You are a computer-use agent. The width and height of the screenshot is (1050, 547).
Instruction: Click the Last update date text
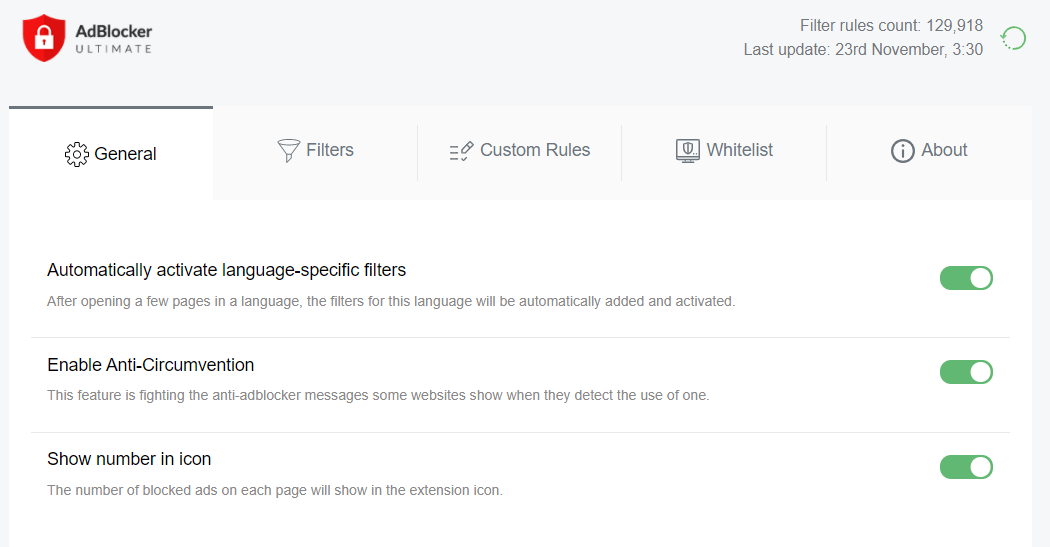863,49
